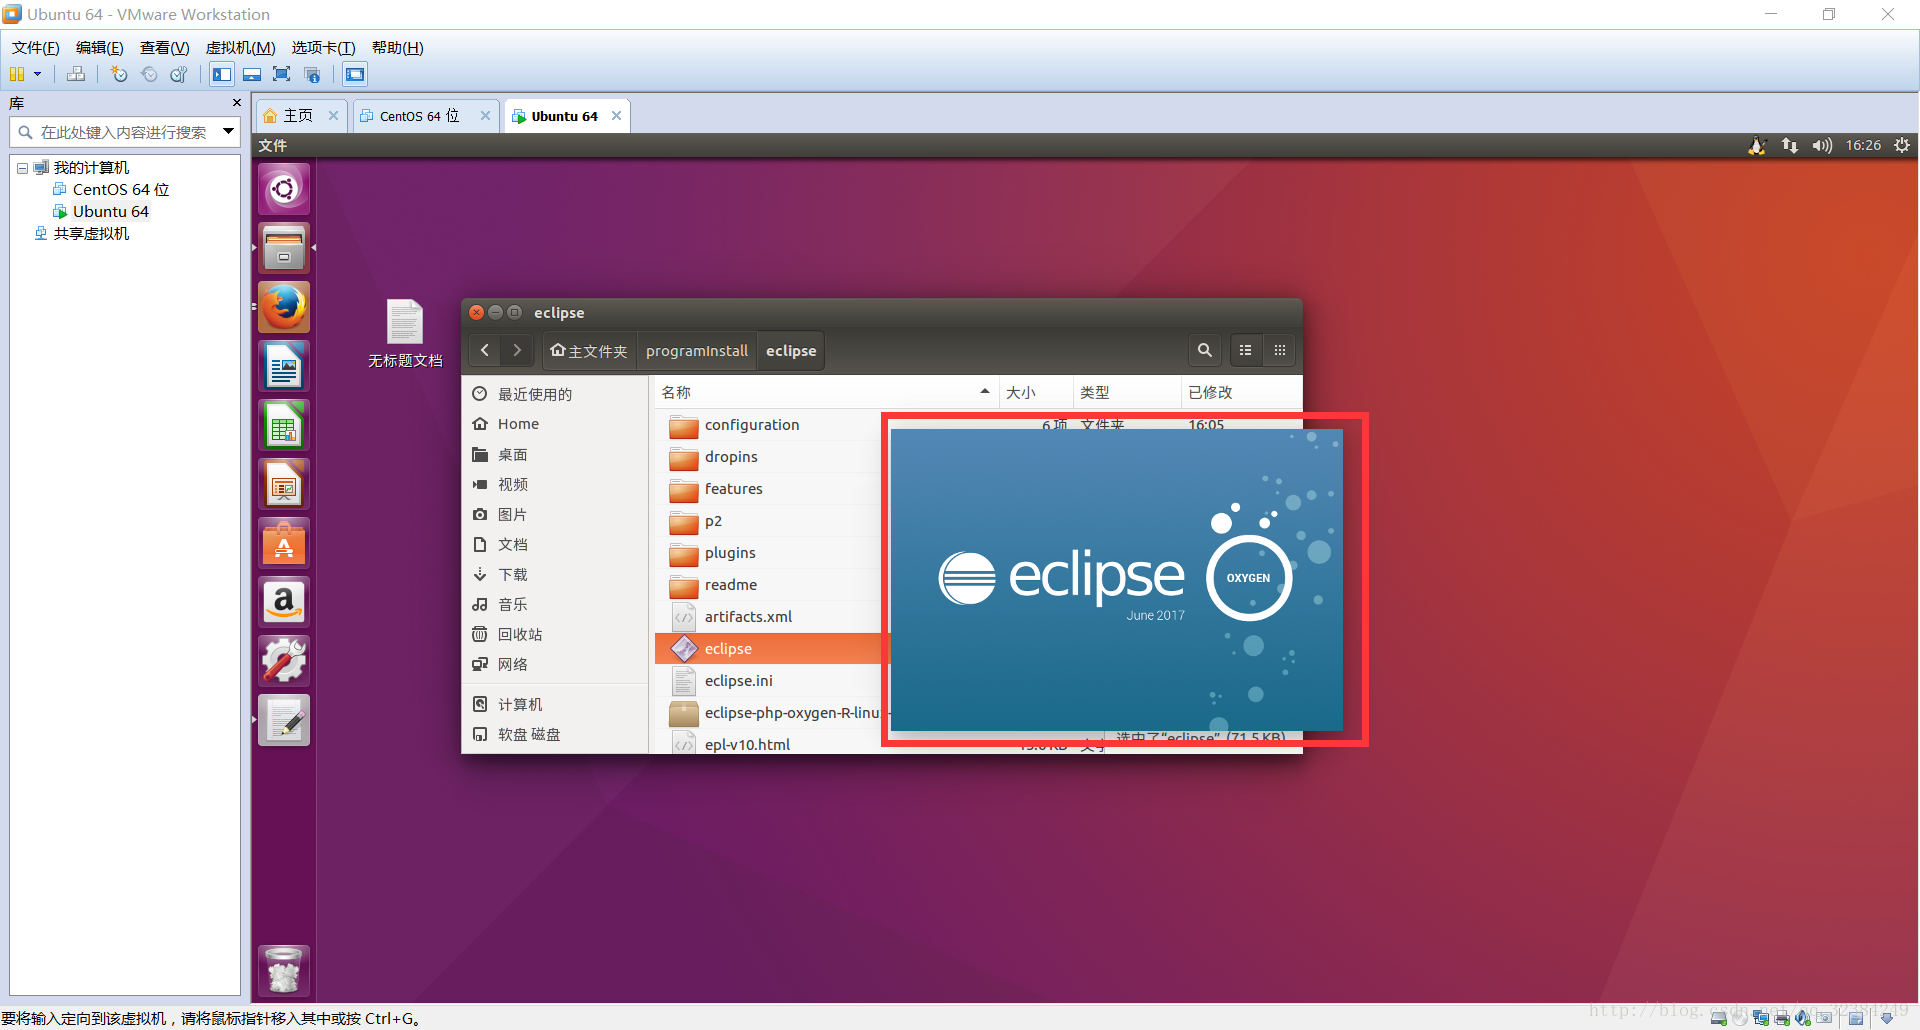
Task: Click the programInstall path button
Action: 697,351
